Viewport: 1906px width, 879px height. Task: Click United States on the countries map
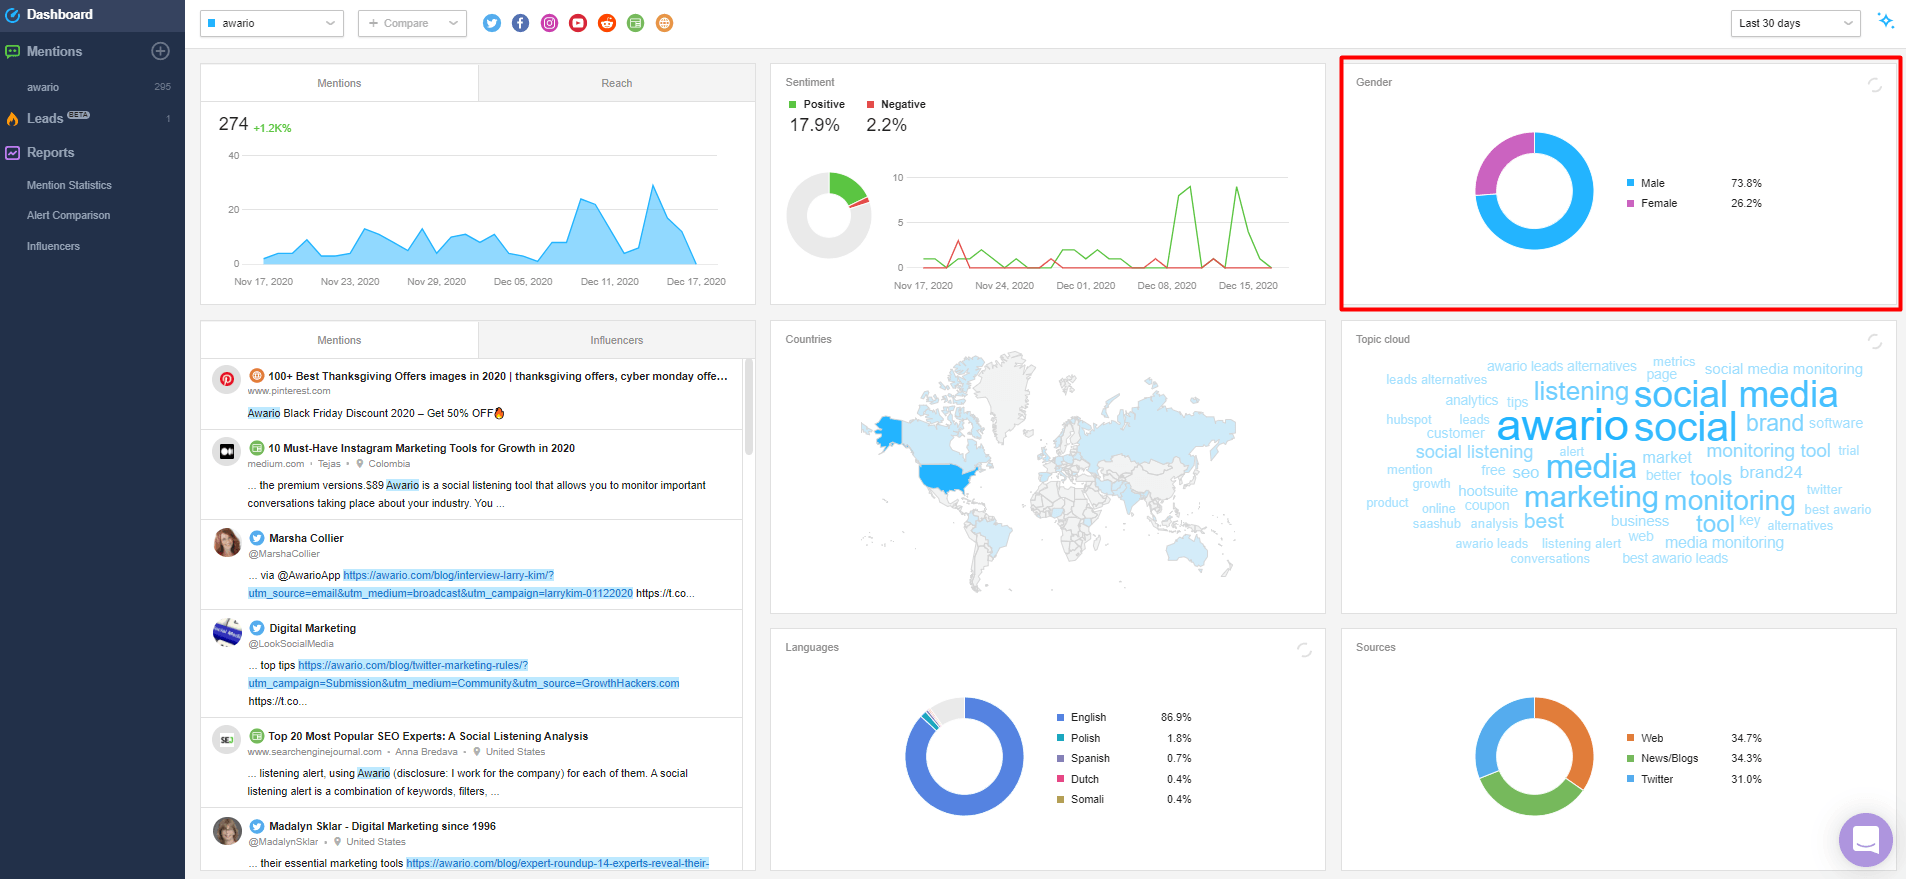point(946,477)
